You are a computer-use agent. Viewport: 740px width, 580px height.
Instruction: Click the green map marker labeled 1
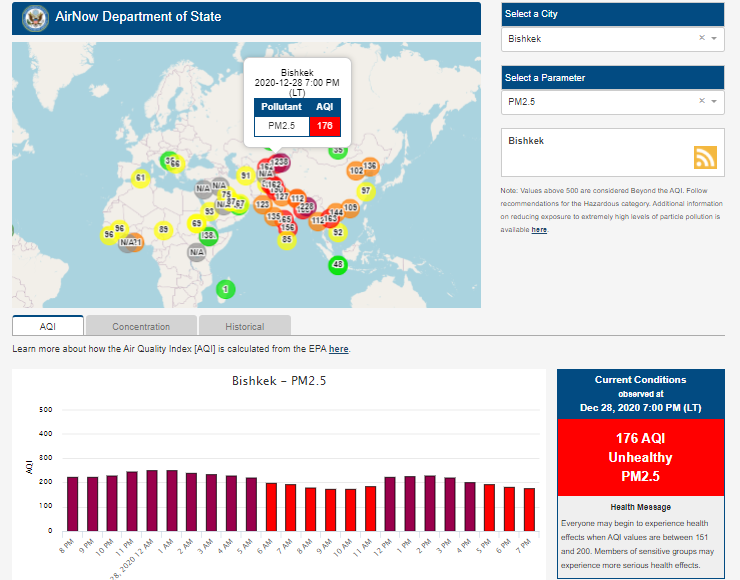226,289
